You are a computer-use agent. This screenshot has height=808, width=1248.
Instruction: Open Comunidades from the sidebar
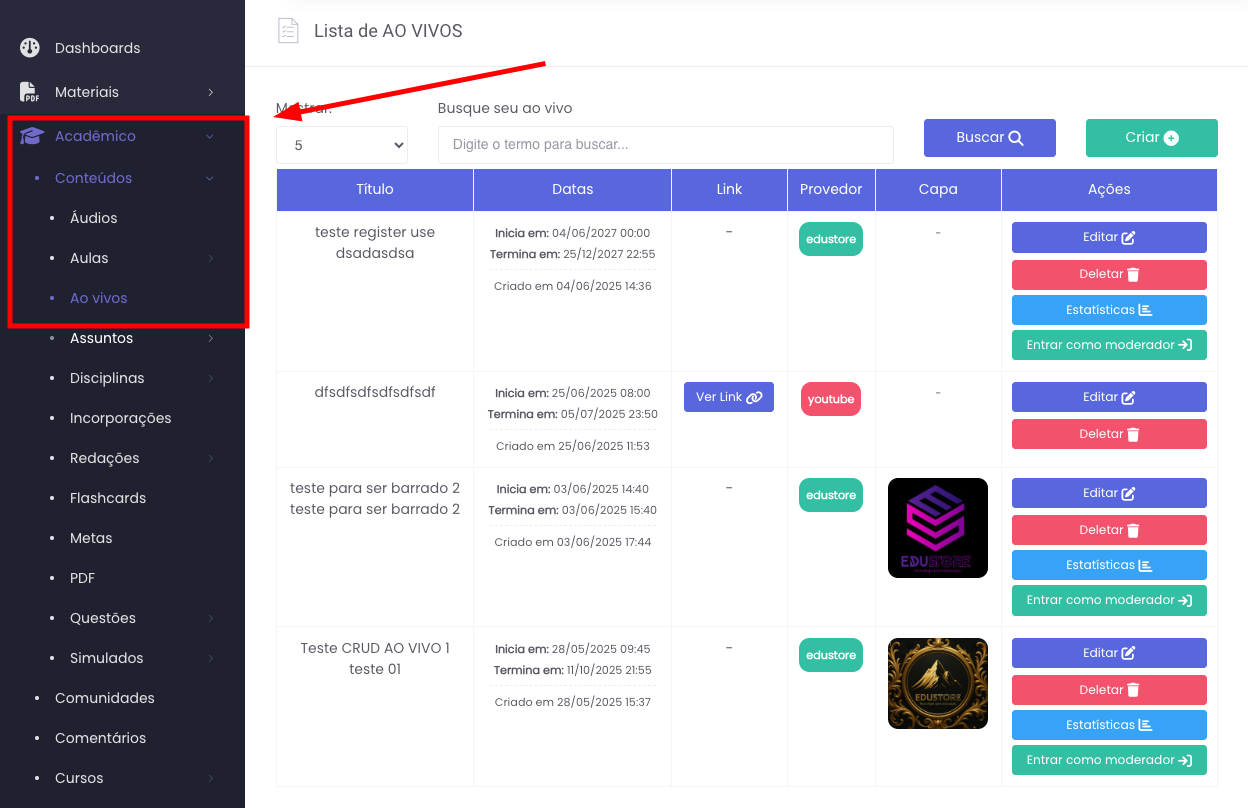tap(105, 698)
